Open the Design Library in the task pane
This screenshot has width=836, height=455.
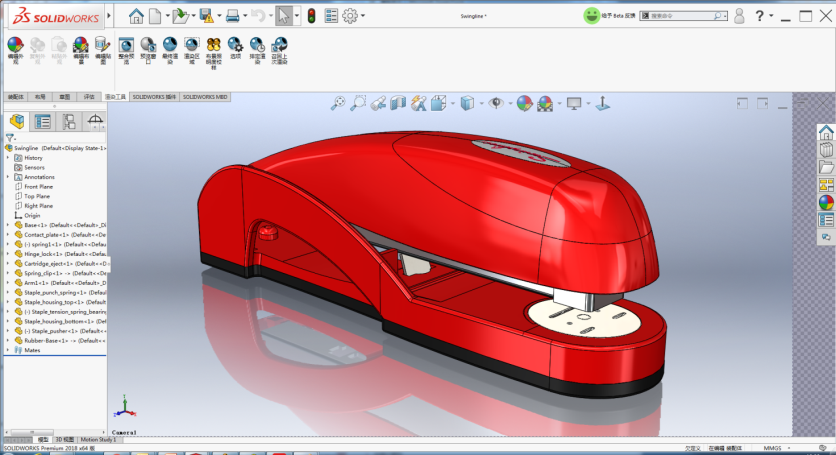(x=826, y=150)
